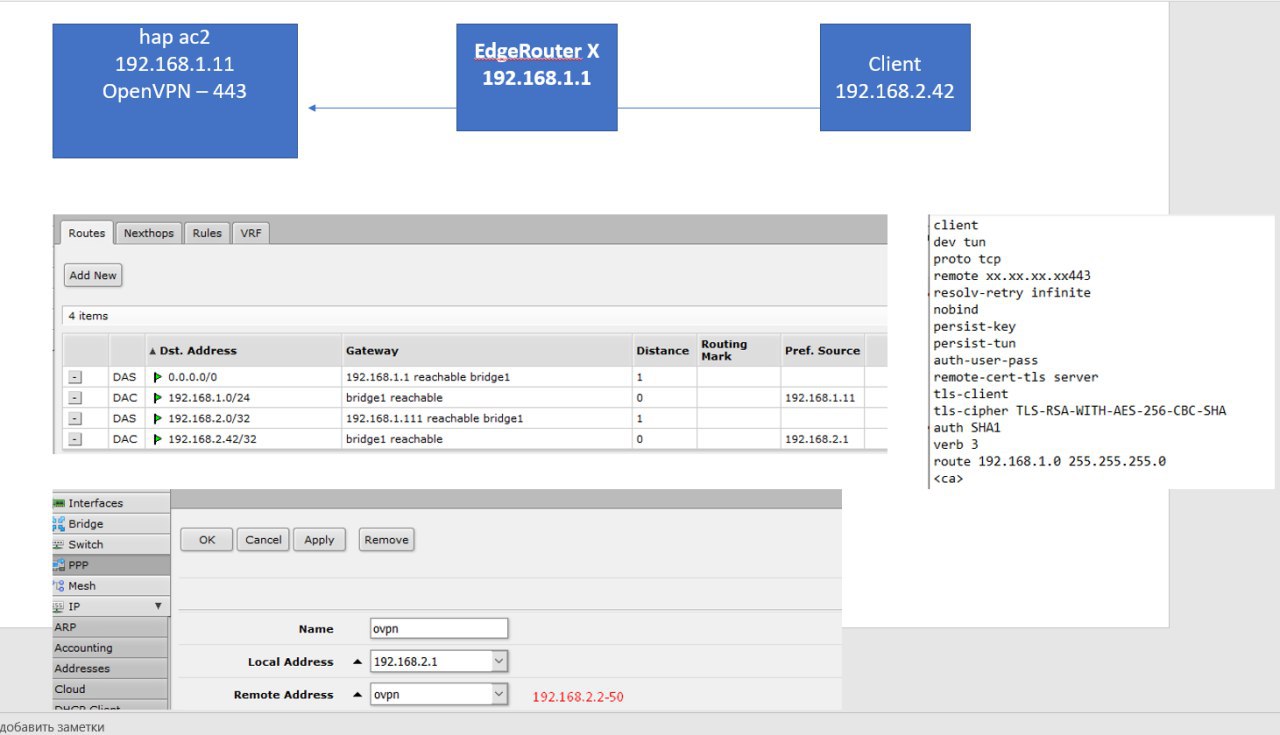
Task: Open the Bridge menu icon
Action: pos(59,524)
